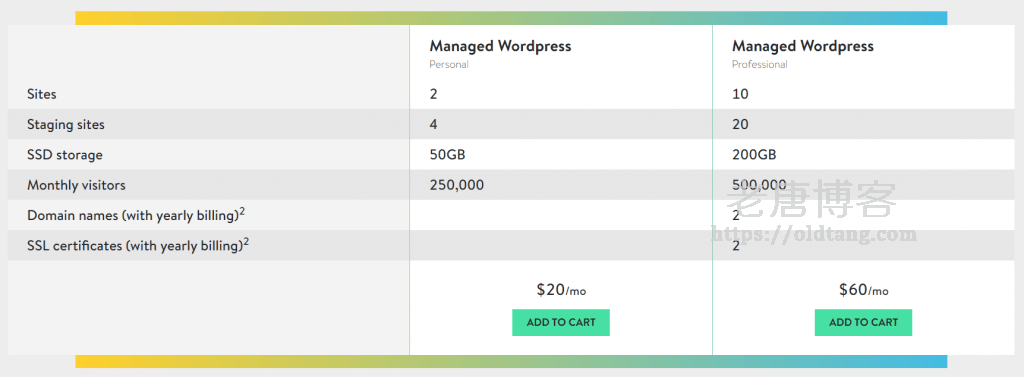Open the footnote 2 beside SSL certificates
The height and width of the screenshot is (377, 1024).
[x=247, y=242]
